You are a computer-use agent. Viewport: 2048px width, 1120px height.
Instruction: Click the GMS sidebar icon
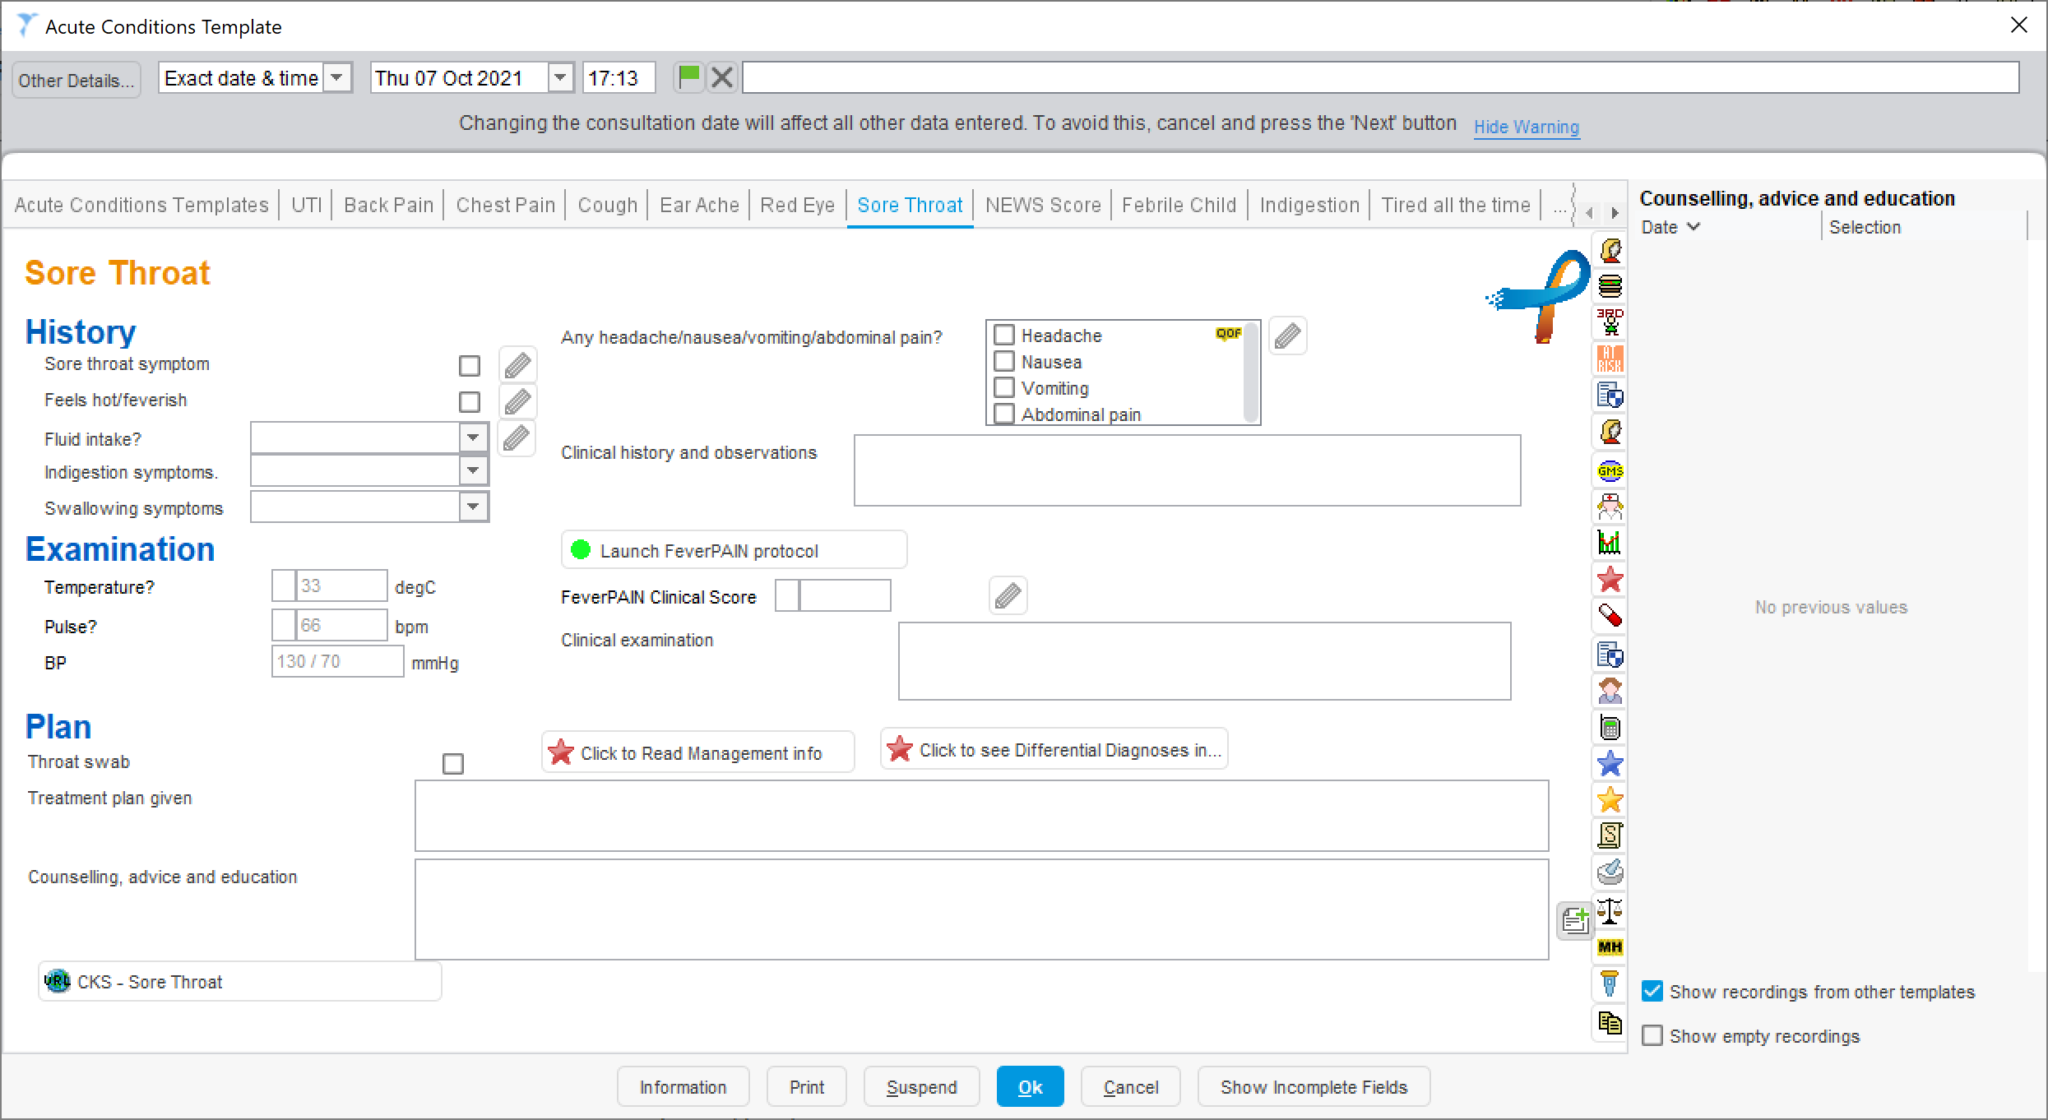point(1610,470)
